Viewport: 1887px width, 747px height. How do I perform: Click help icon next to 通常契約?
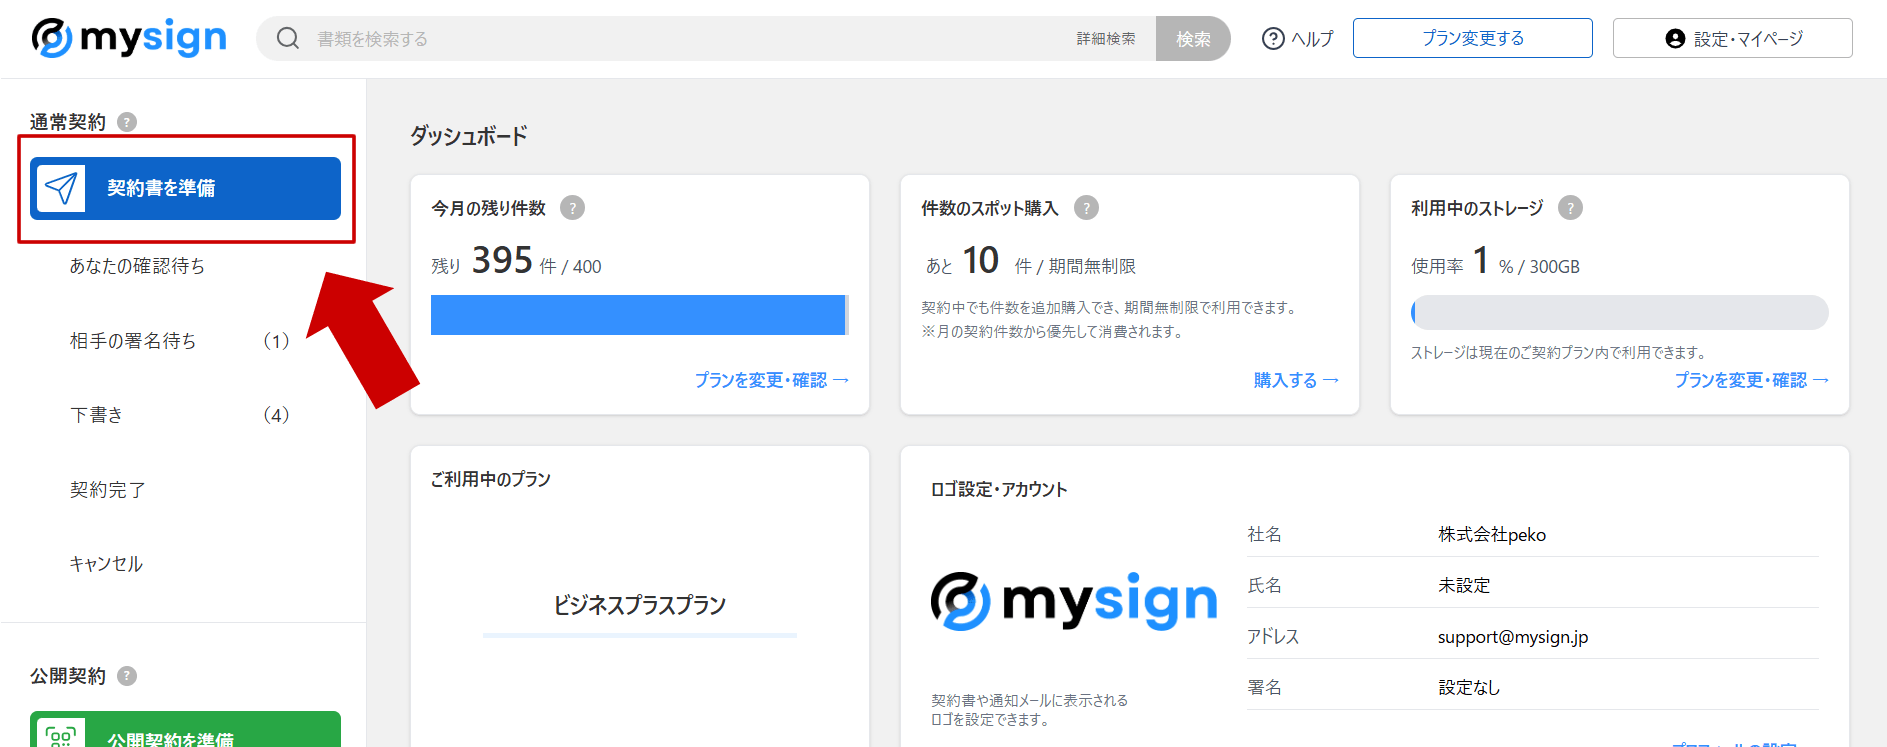click(127, 122)
